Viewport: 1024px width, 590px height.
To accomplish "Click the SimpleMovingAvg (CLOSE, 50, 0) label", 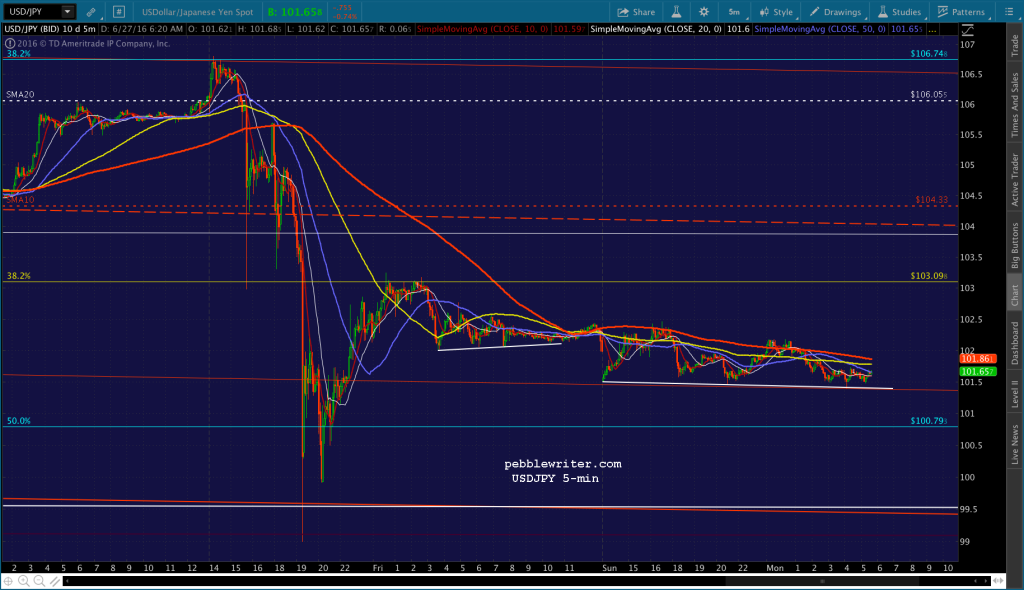I will pos(820,29).
